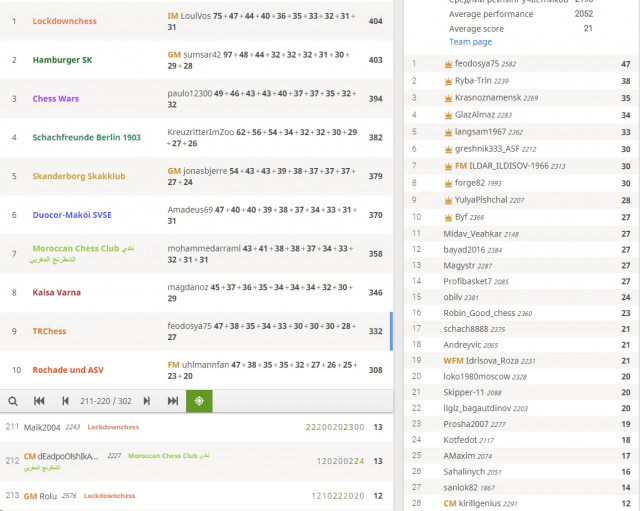Click page indicator 211-220 / 302
The width and height of the screenshot is (640, 511).
(106, 401)
